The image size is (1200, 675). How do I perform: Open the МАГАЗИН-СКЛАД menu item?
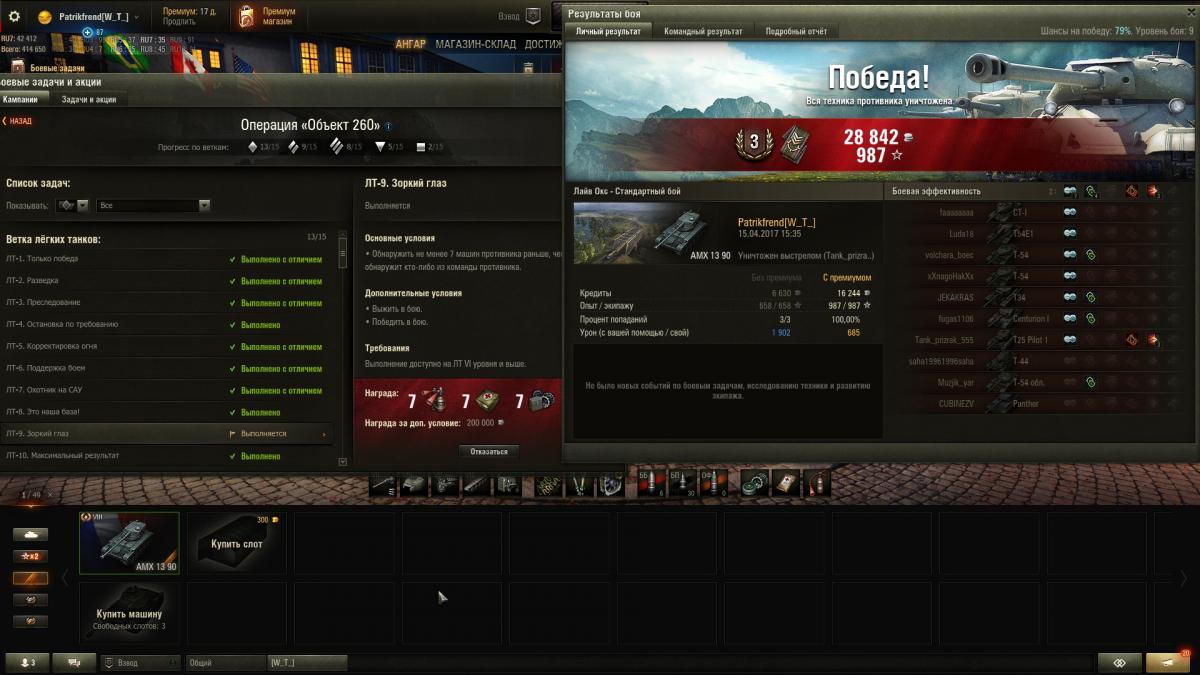(476, 44)
